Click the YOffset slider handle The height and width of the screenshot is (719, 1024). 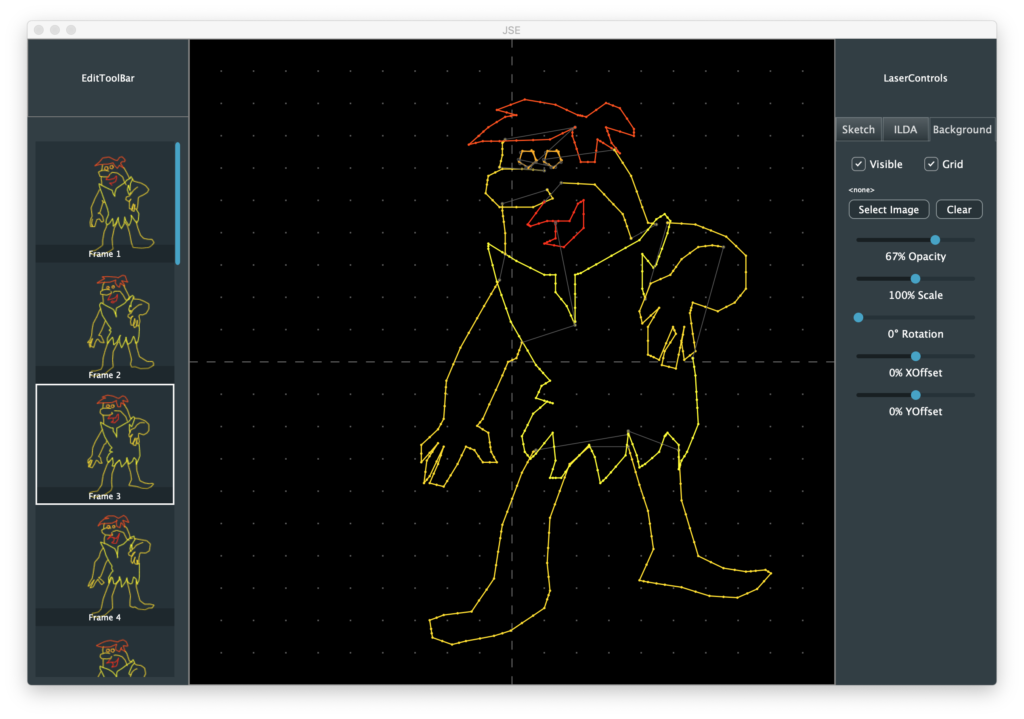pos(915,395)
